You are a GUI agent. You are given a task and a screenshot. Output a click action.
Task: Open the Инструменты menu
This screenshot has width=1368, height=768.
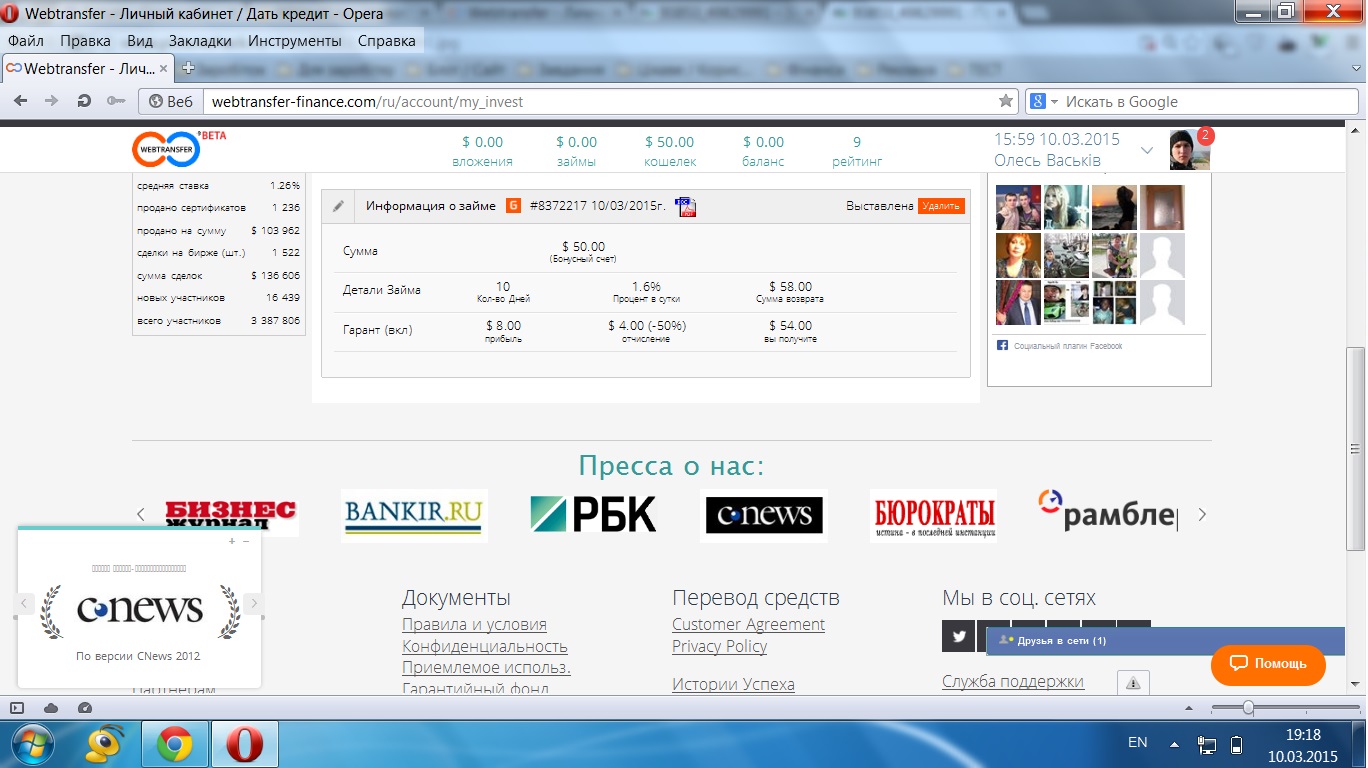point(295,41)
